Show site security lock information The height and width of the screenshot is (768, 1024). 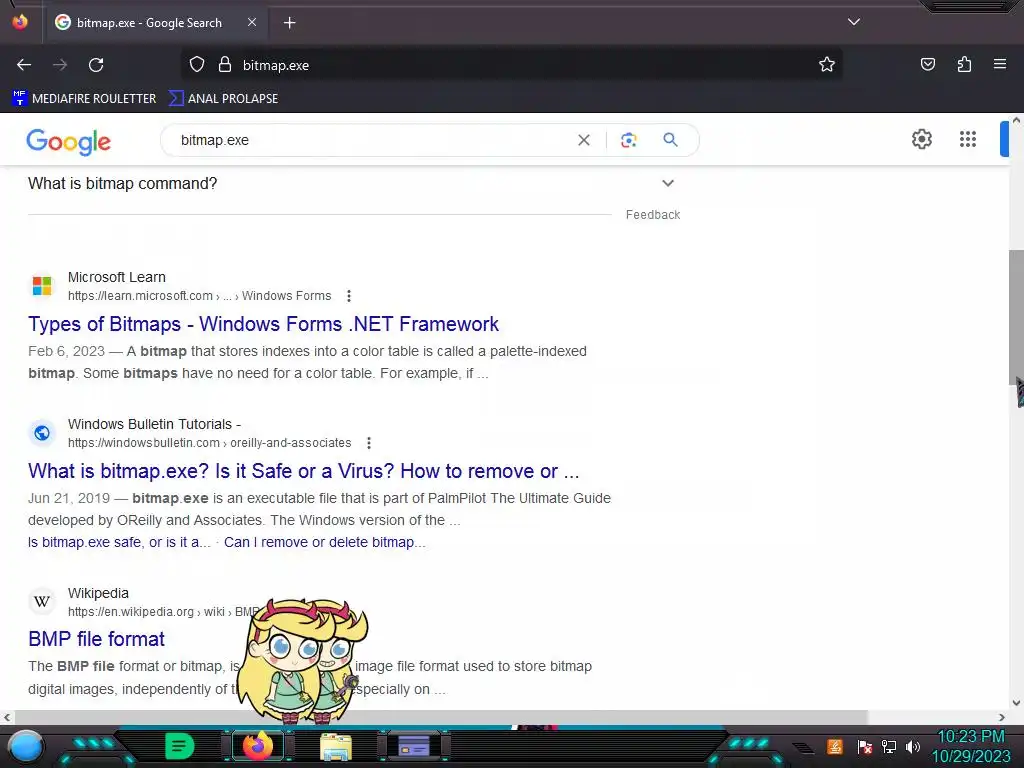tap(225, 65)
